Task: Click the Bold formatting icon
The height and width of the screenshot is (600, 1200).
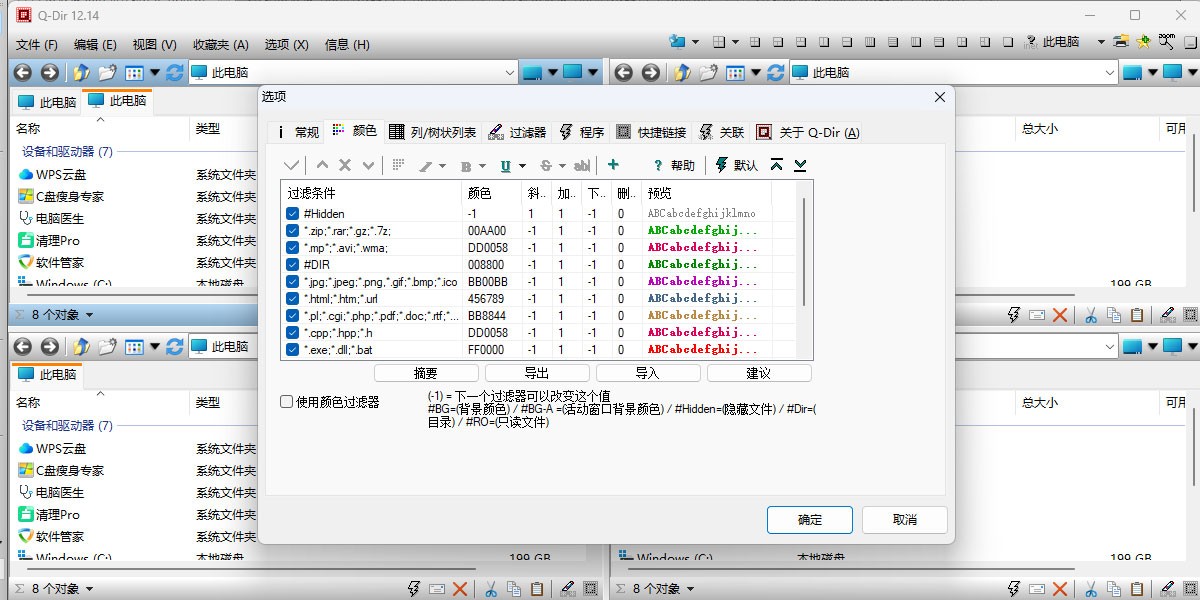Action: [466, 165]
